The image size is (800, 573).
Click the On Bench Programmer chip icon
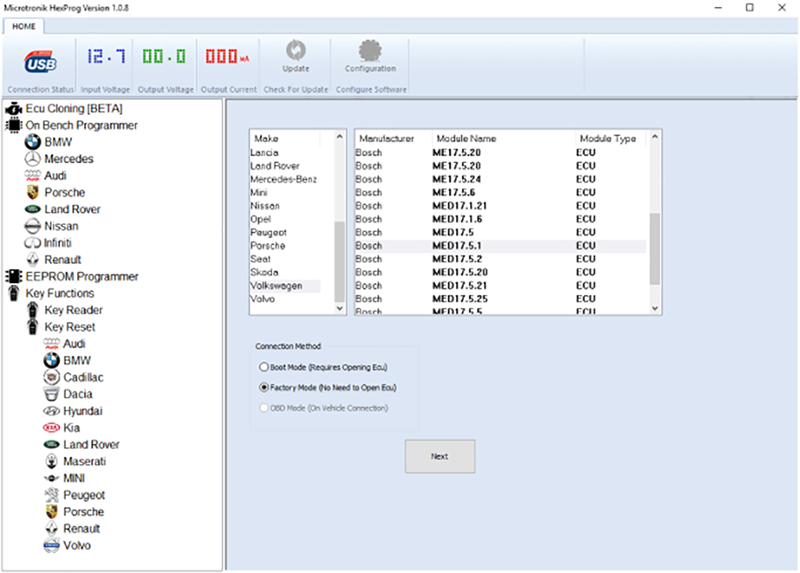(14, 125)
